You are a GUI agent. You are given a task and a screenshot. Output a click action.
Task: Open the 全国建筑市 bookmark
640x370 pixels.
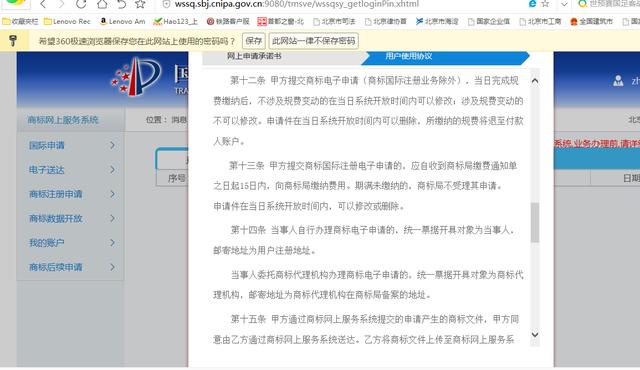(591, 21)
